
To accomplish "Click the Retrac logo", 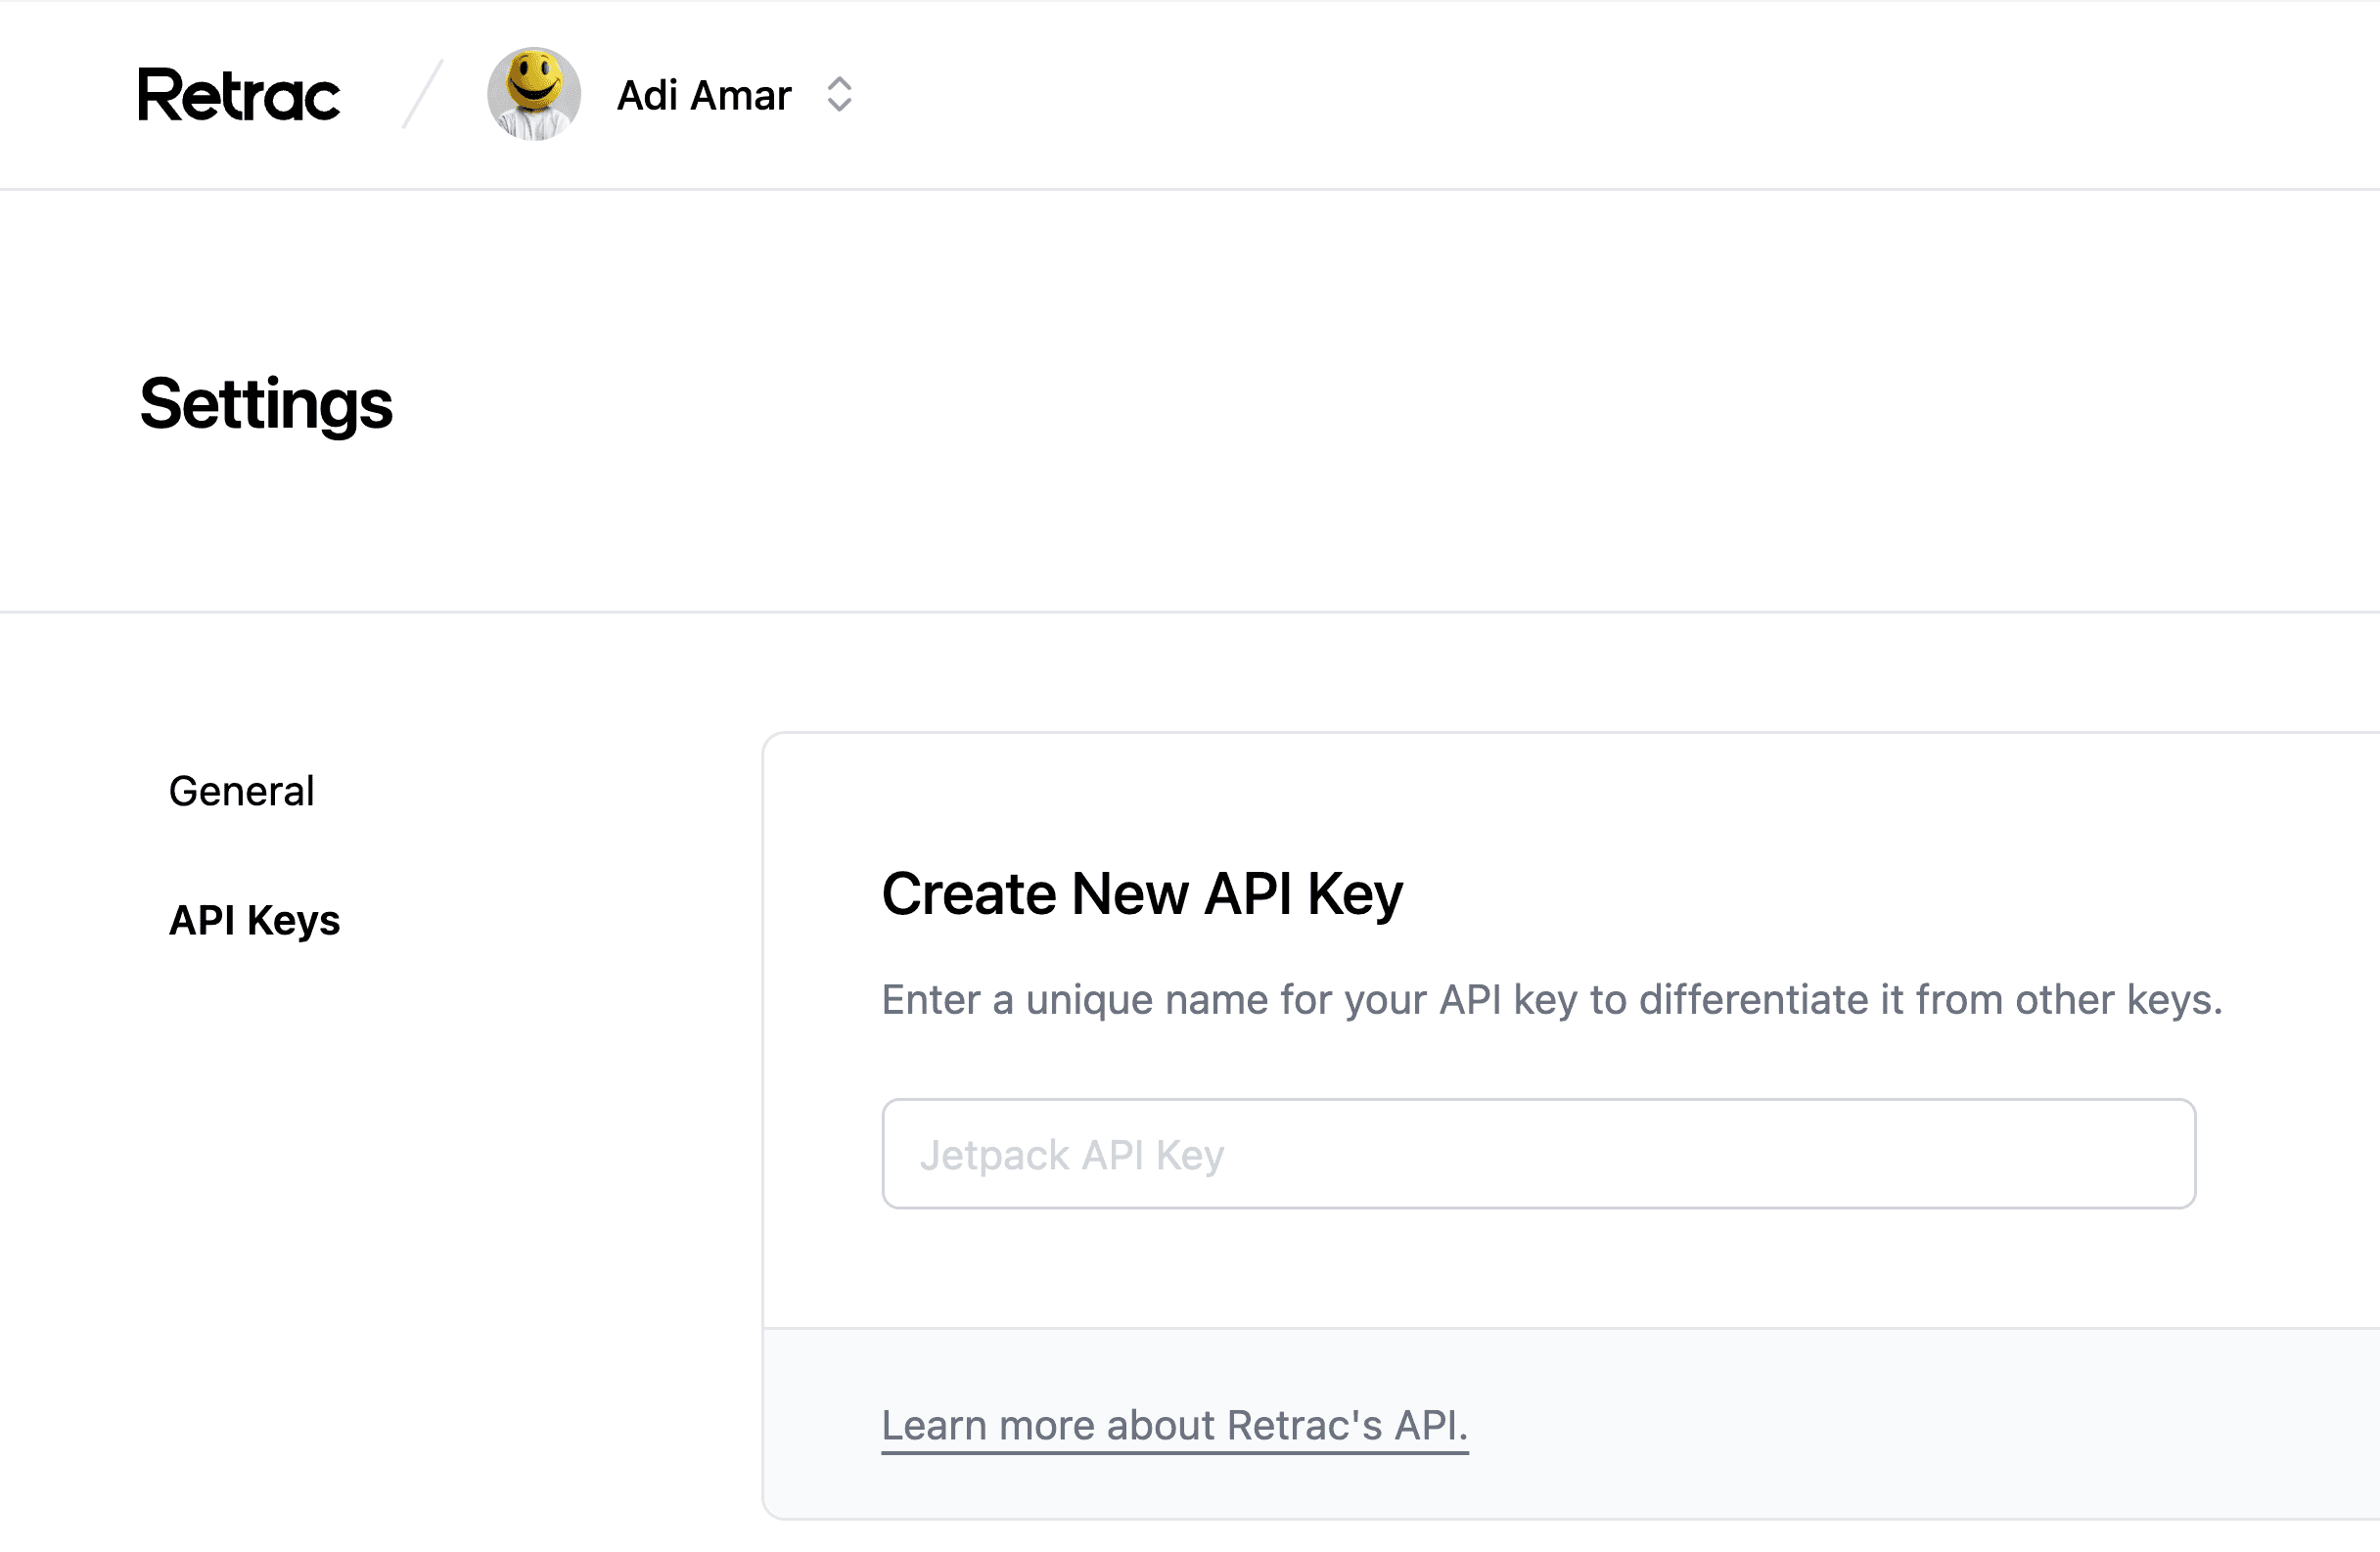I will click(239, 95).
